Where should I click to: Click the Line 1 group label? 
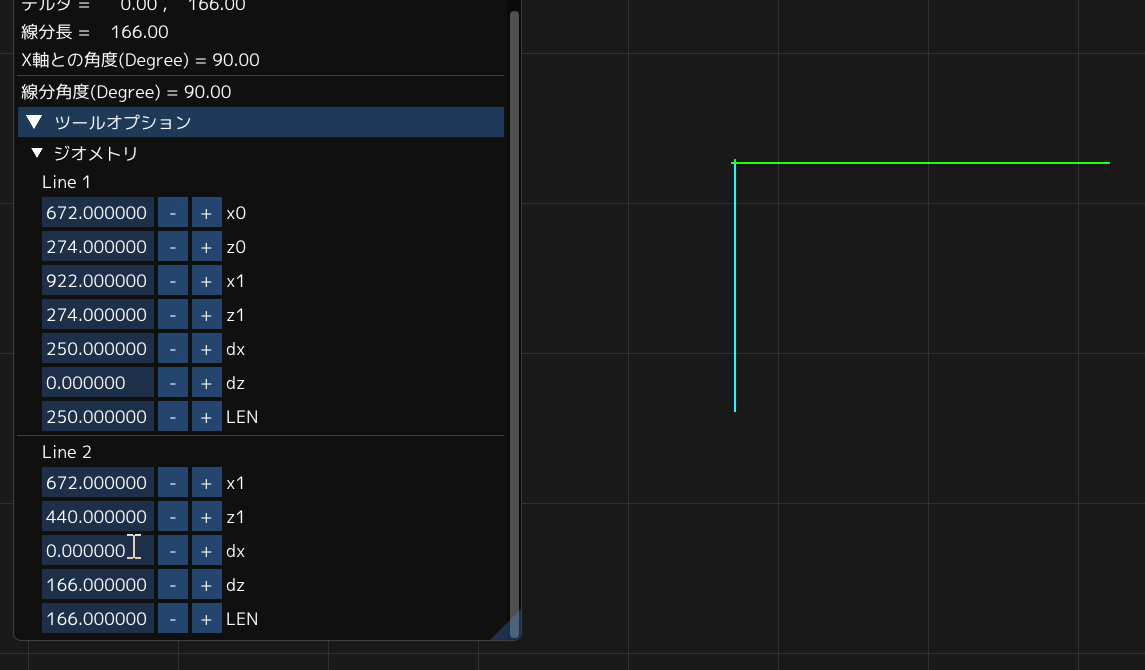click(66, 182)
